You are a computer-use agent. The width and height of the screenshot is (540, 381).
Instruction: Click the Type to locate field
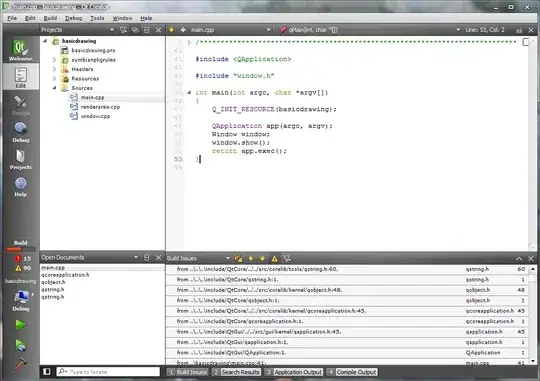(x=108, y=372)
